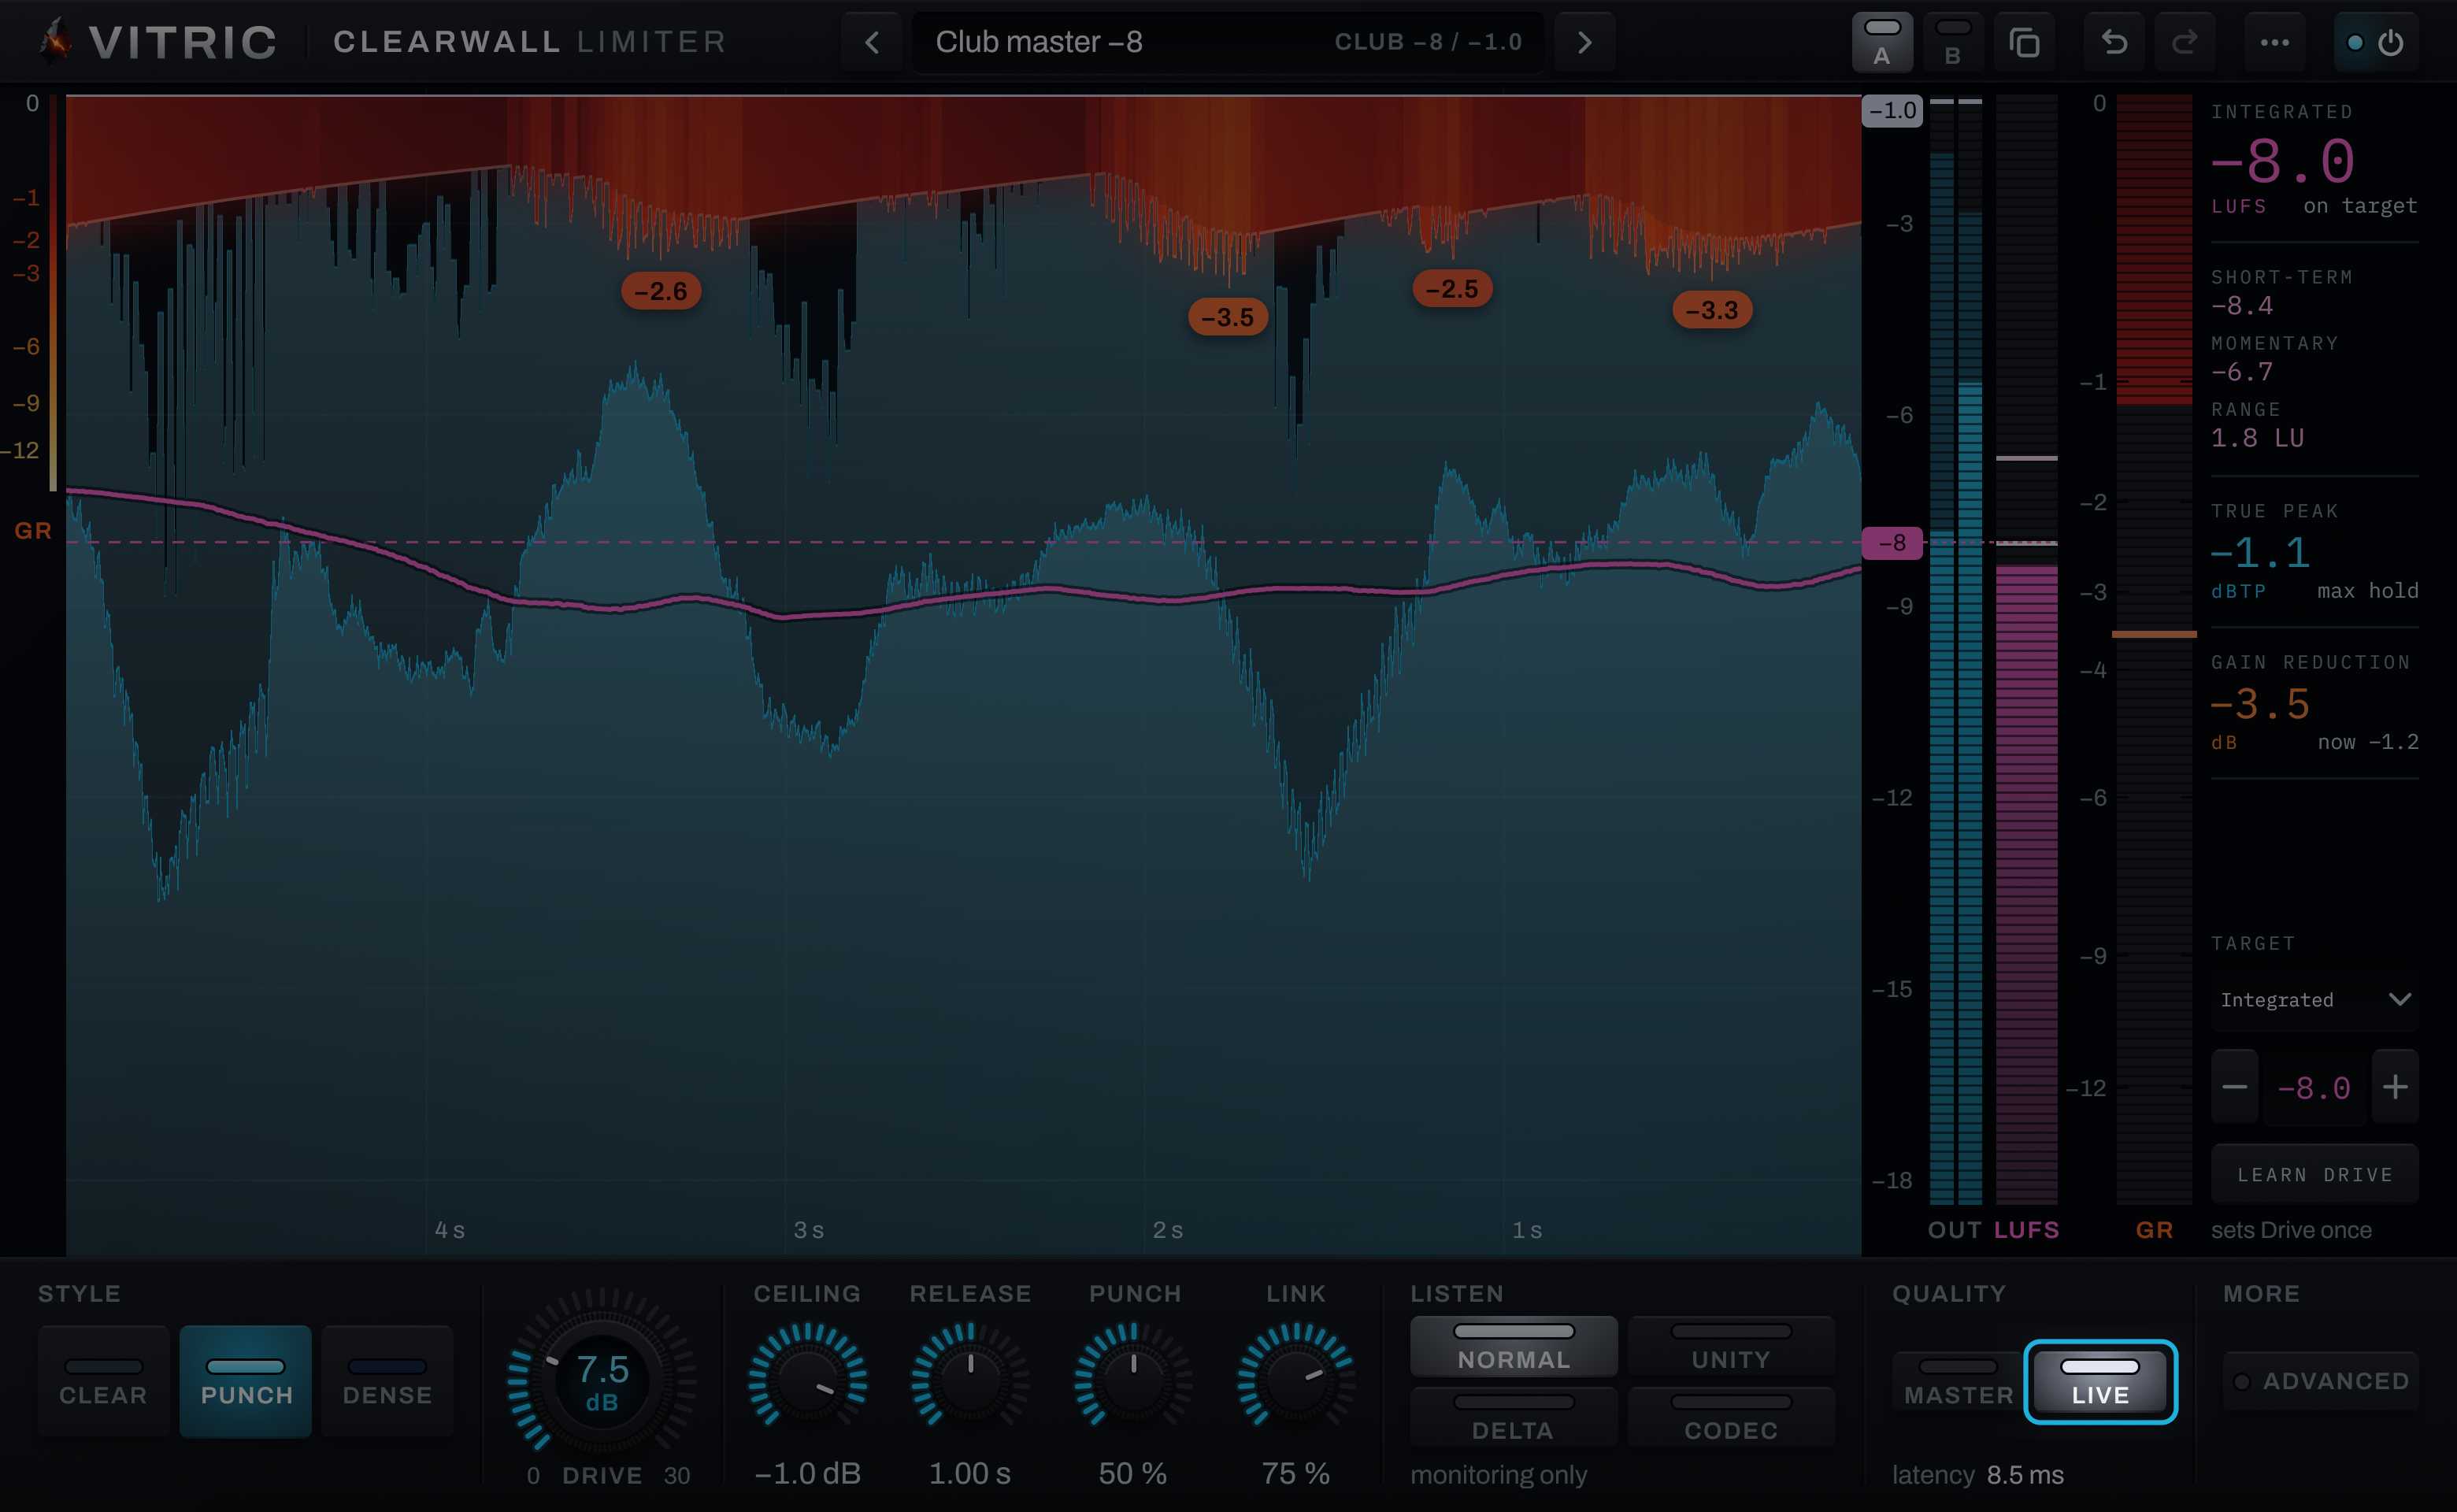Image resolution: width=2457 pixels, height=1512 pixels.
Task: Click the –8 target marker on scale
Action: pos(1892,543)
